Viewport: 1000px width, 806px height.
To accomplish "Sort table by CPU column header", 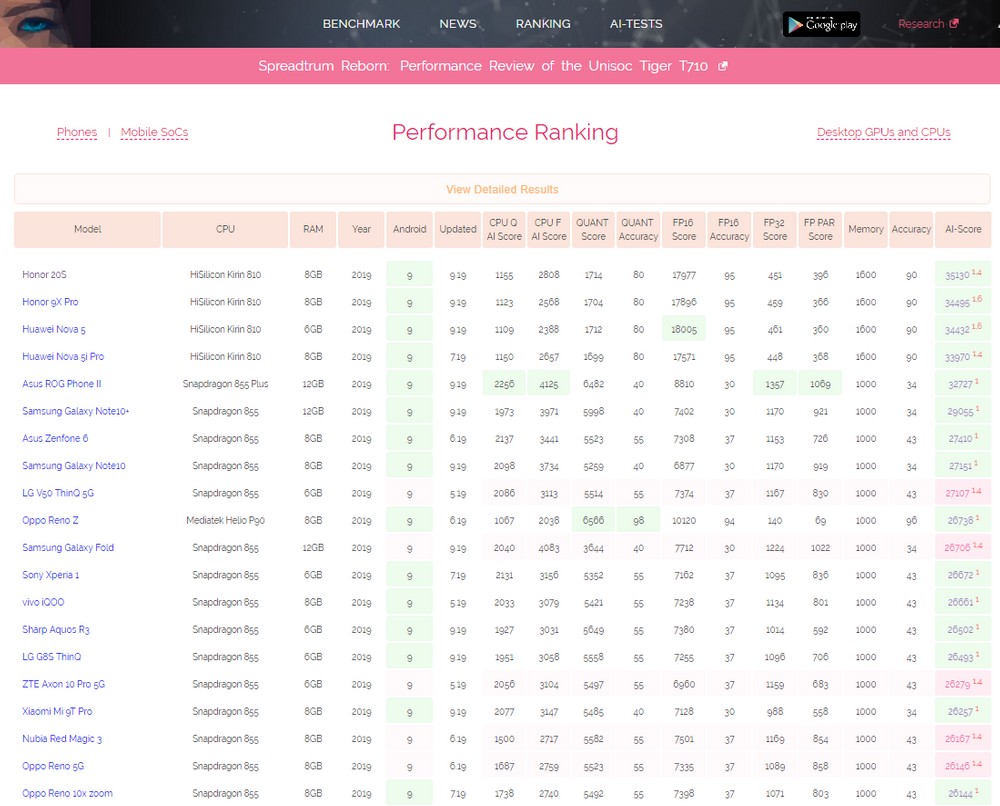I will tap(225, 229).
